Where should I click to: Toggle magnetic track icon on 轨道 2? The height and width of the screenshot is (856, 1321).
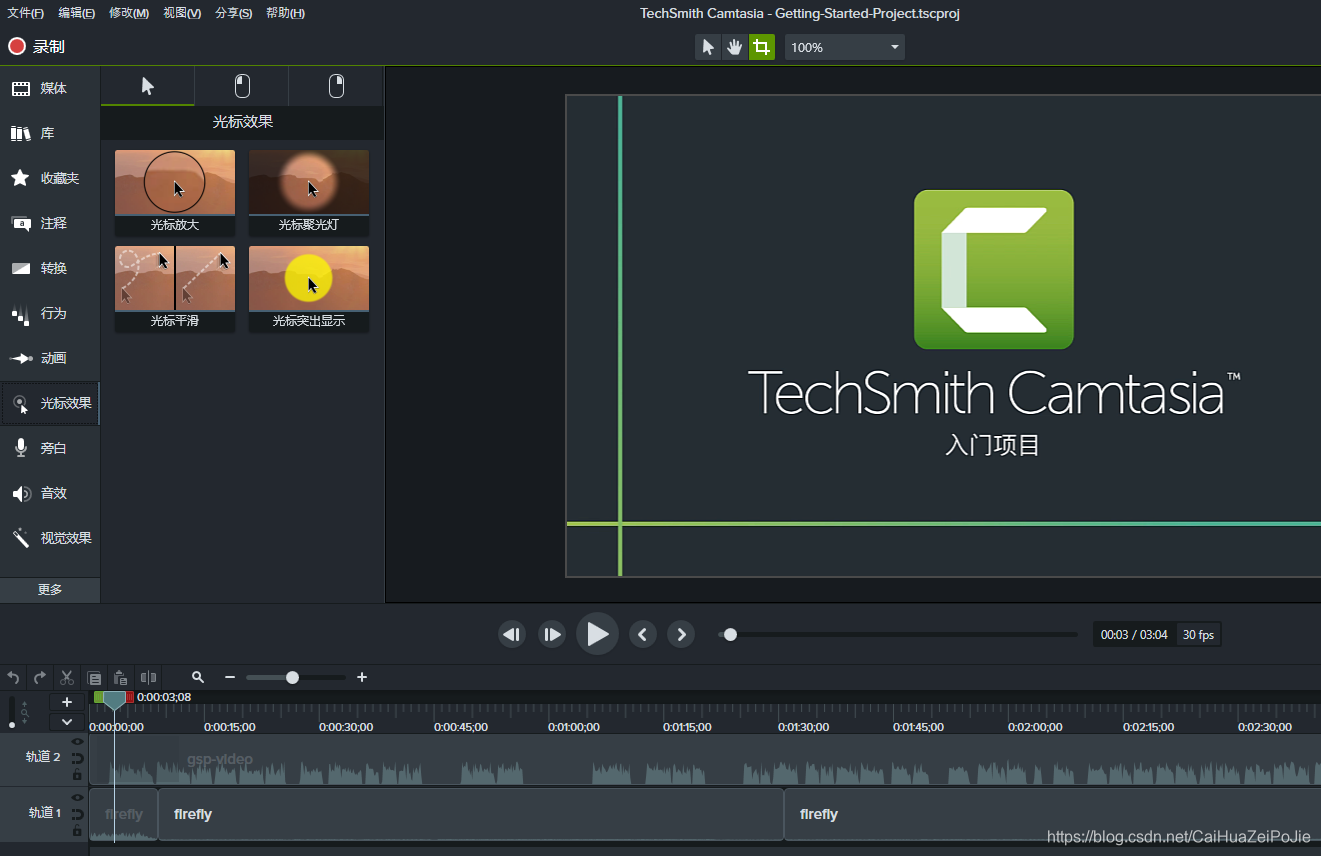tap(77, 759)
